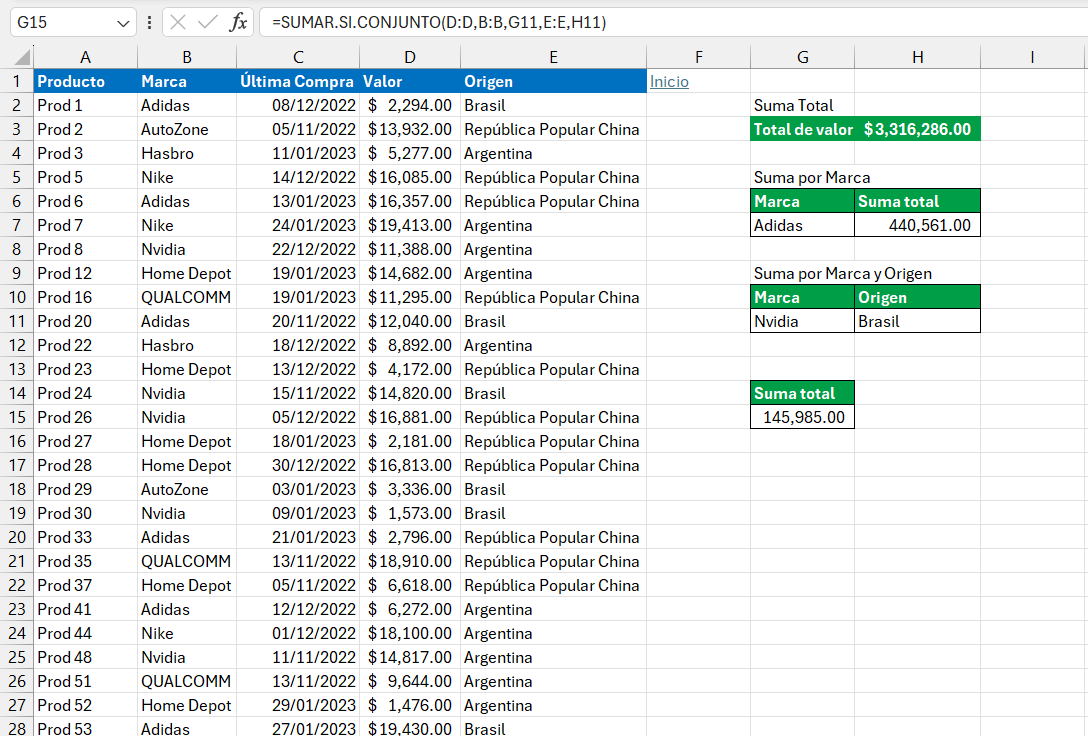Click the 145,985.00 result cell
The image size is (1088, 736).
pos(802,417)
